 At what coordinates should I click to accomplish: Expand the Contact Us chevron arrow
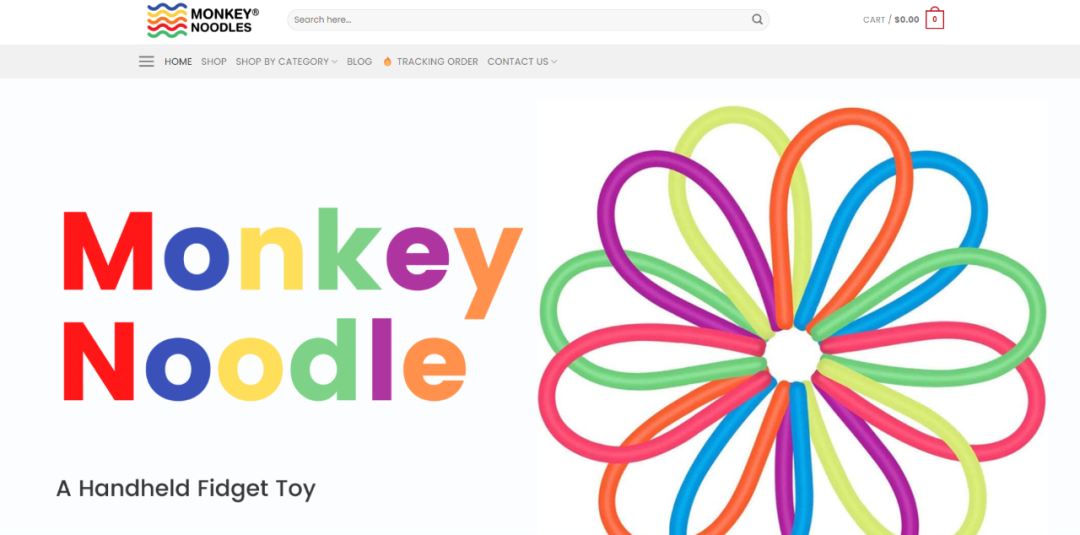click(554, 62)
